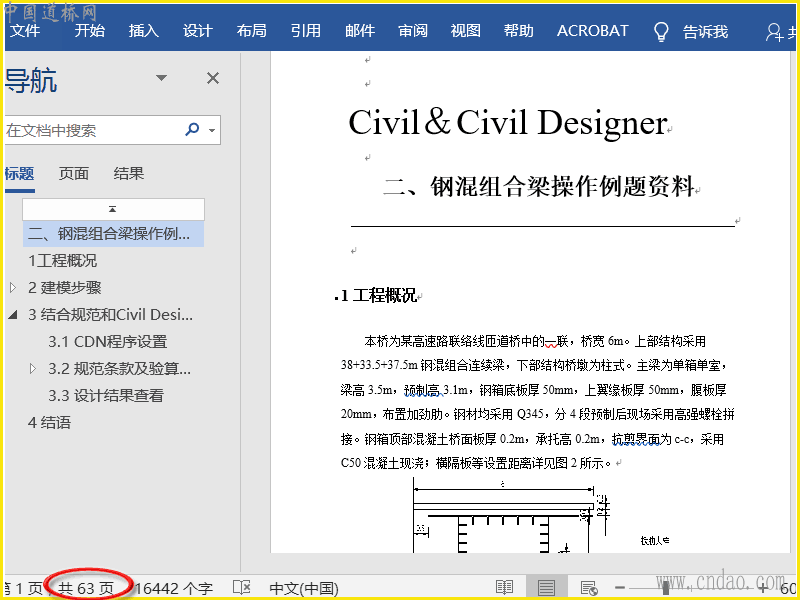
Task: Open the search options dropdown arrow
Action: point(212,131)
